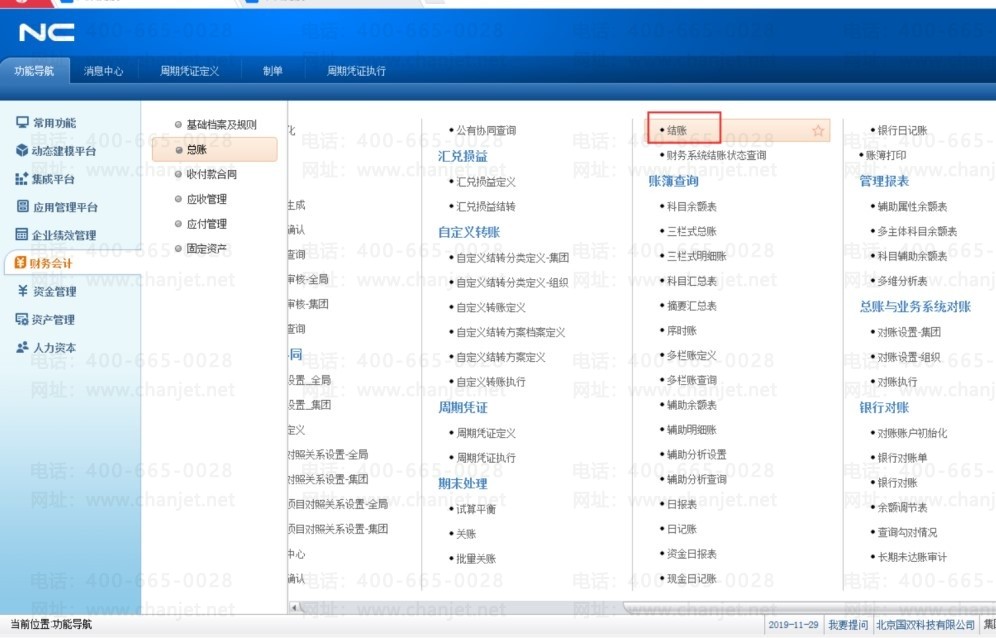This screenshot has height=638, width=996.
Task: Open 银行日记账
Action: pos(903,130)
